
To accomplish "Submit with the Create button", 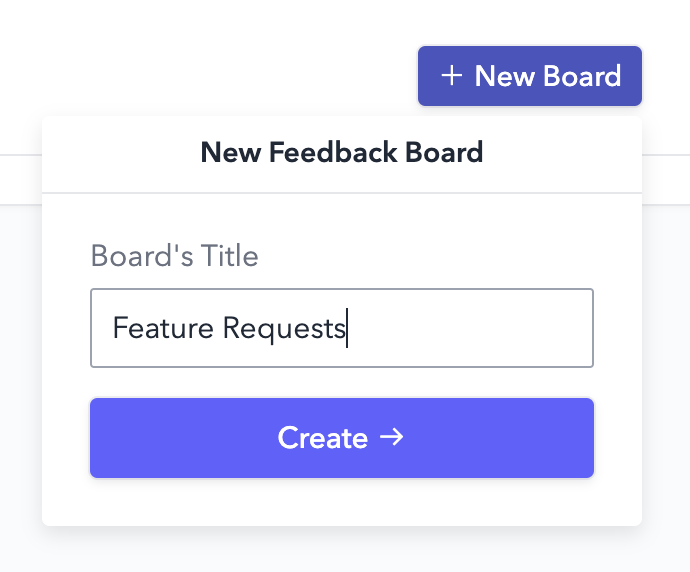I will tap(342, 438).
